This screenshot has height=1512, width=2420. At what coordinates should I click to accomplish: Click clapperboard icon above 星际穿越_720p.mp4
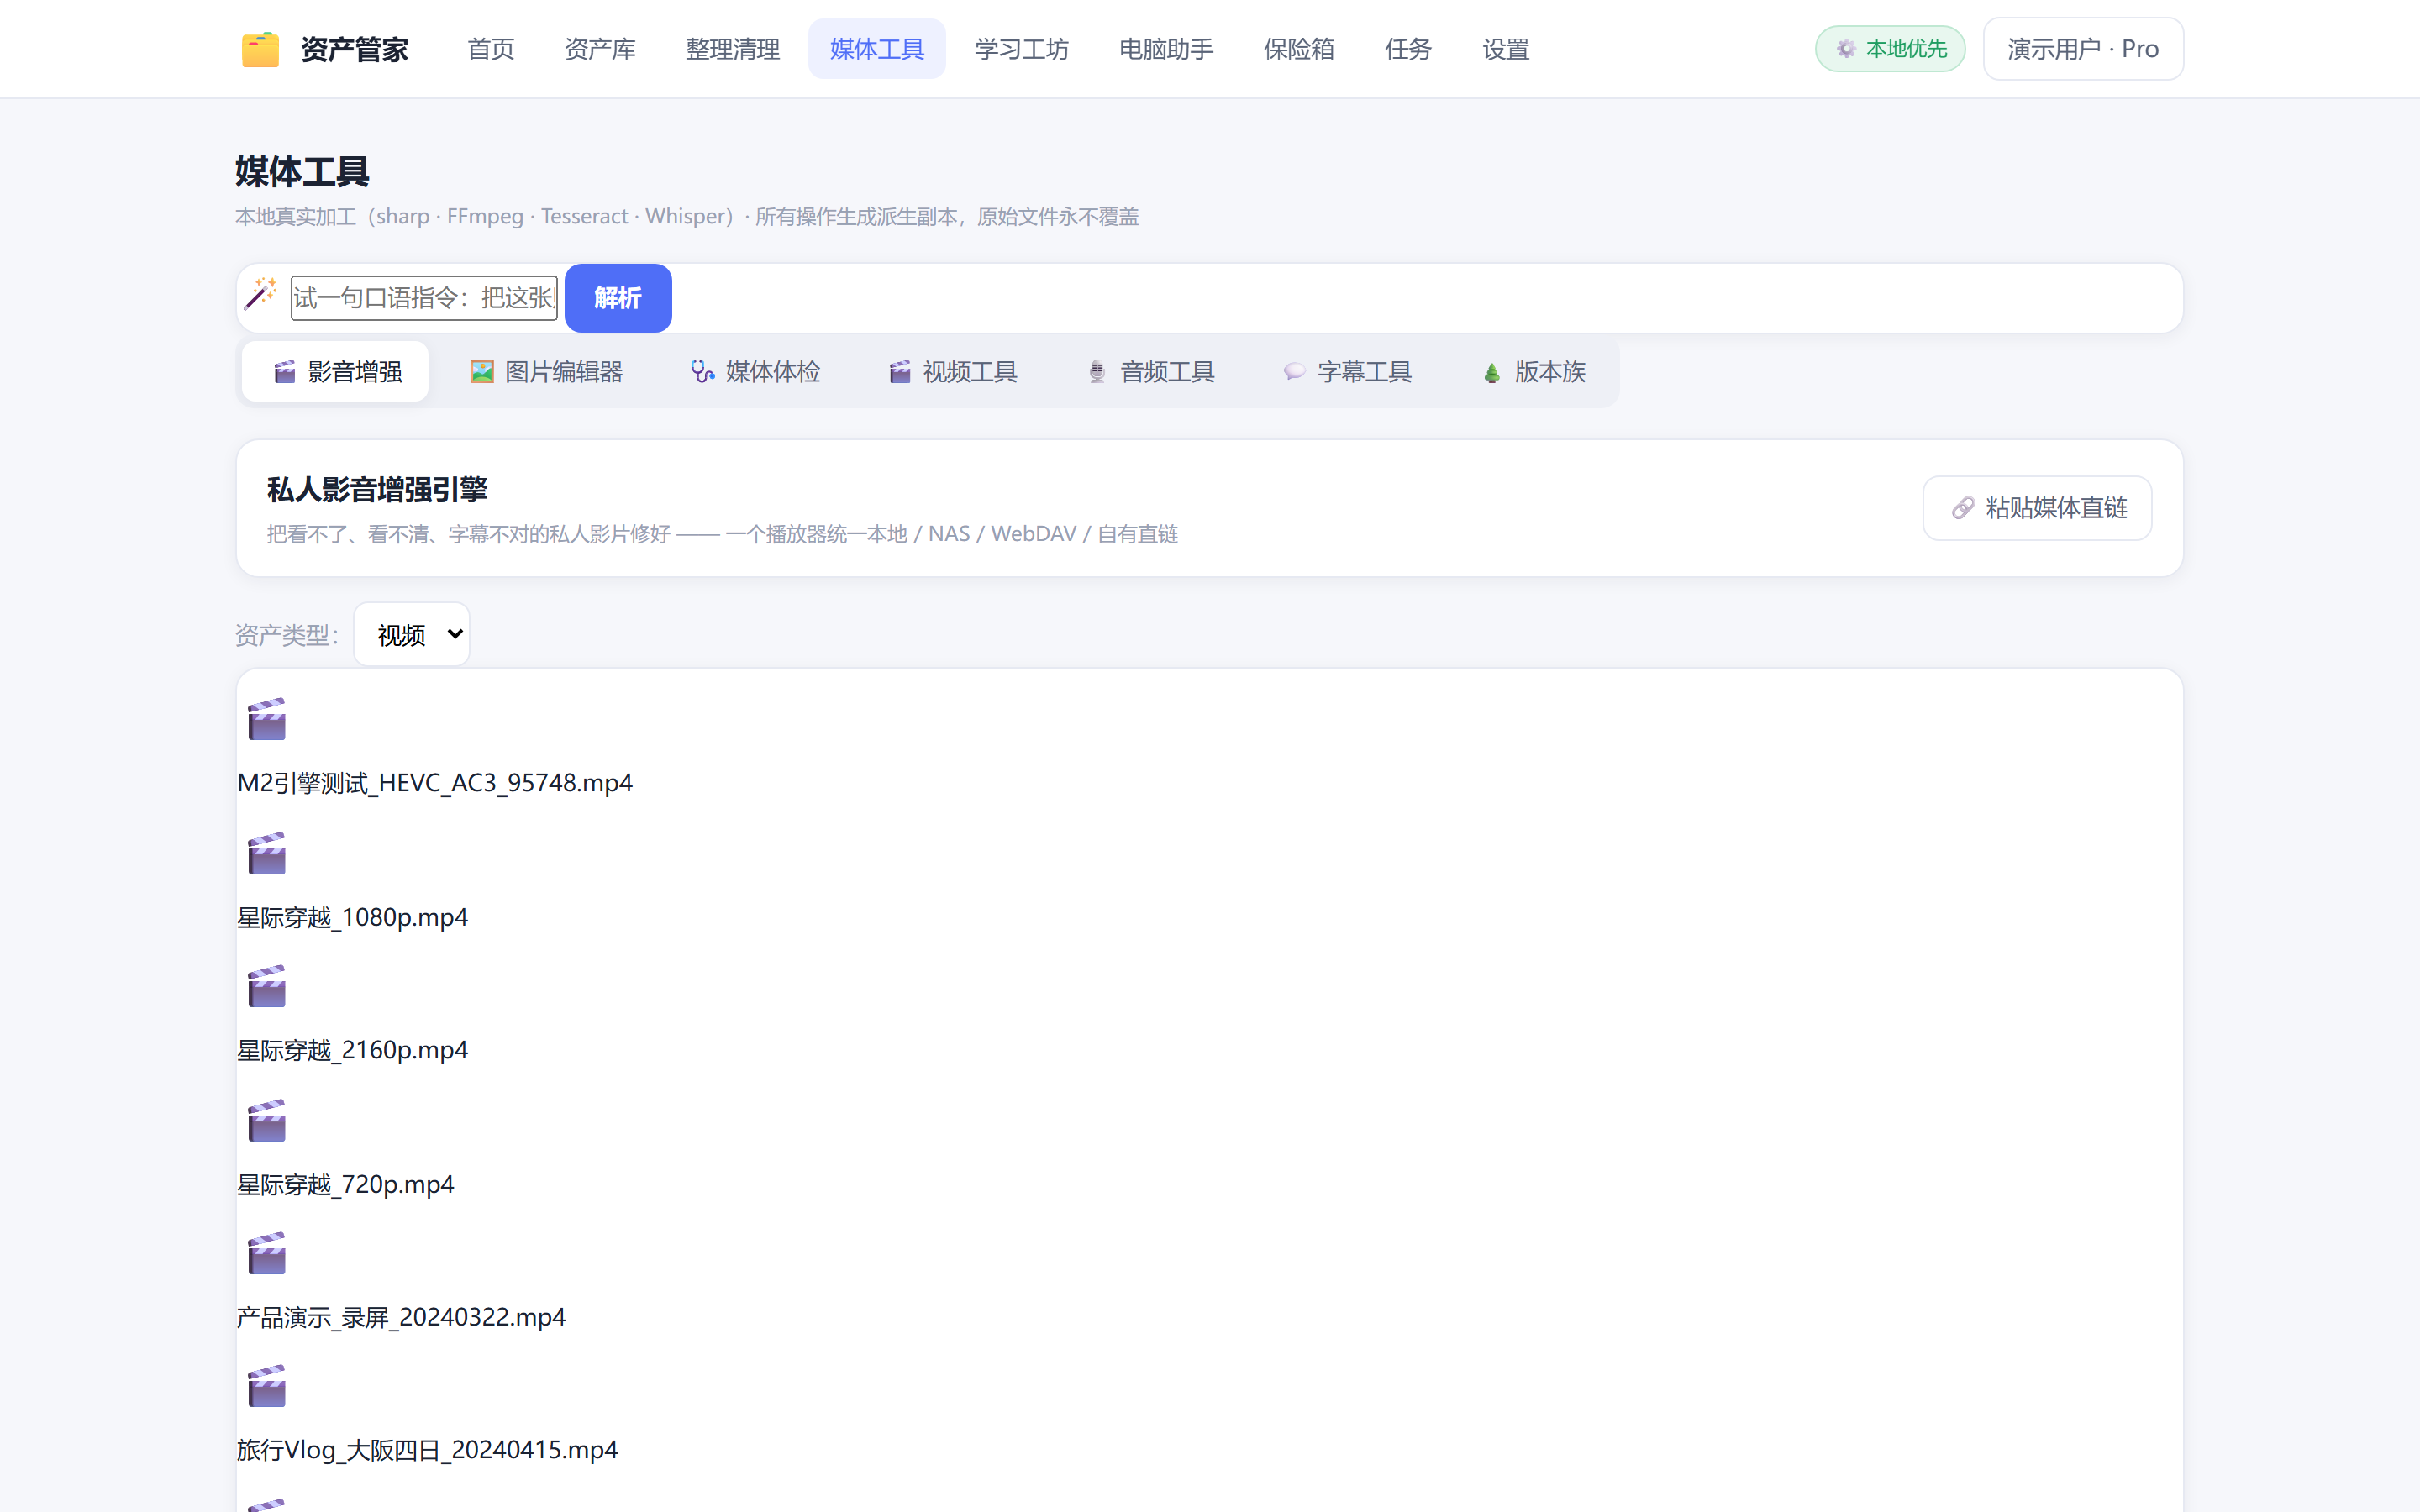(x=266, y=1120)
